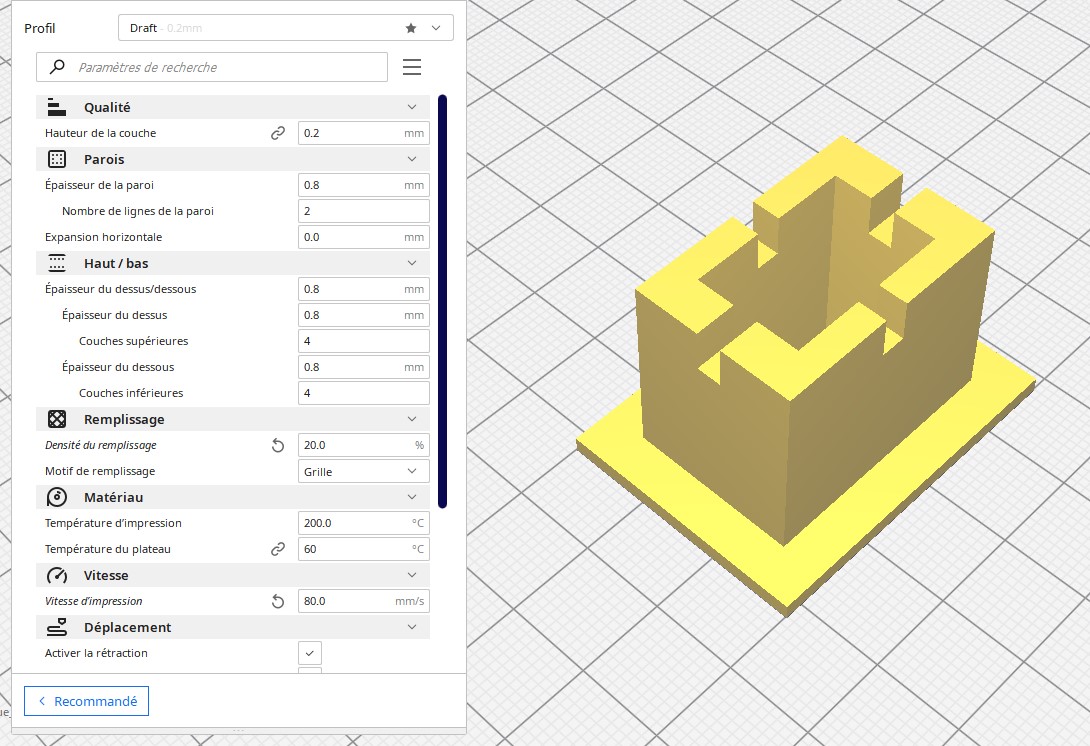Image resolution: width=1090 pixels, height=746 pixels.
Task: Click the Remplissage section header label
Action: (124, 419)
